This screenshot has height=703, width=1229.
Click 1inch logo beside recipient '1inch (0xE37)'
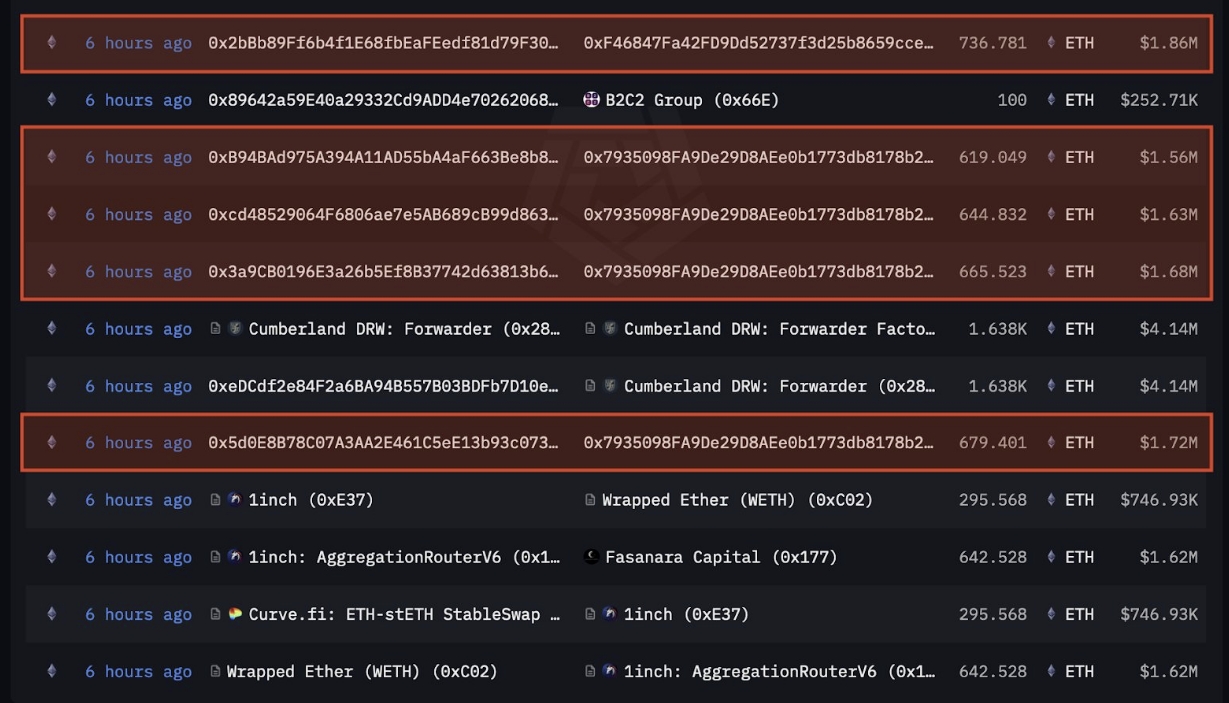click(610, 614)
